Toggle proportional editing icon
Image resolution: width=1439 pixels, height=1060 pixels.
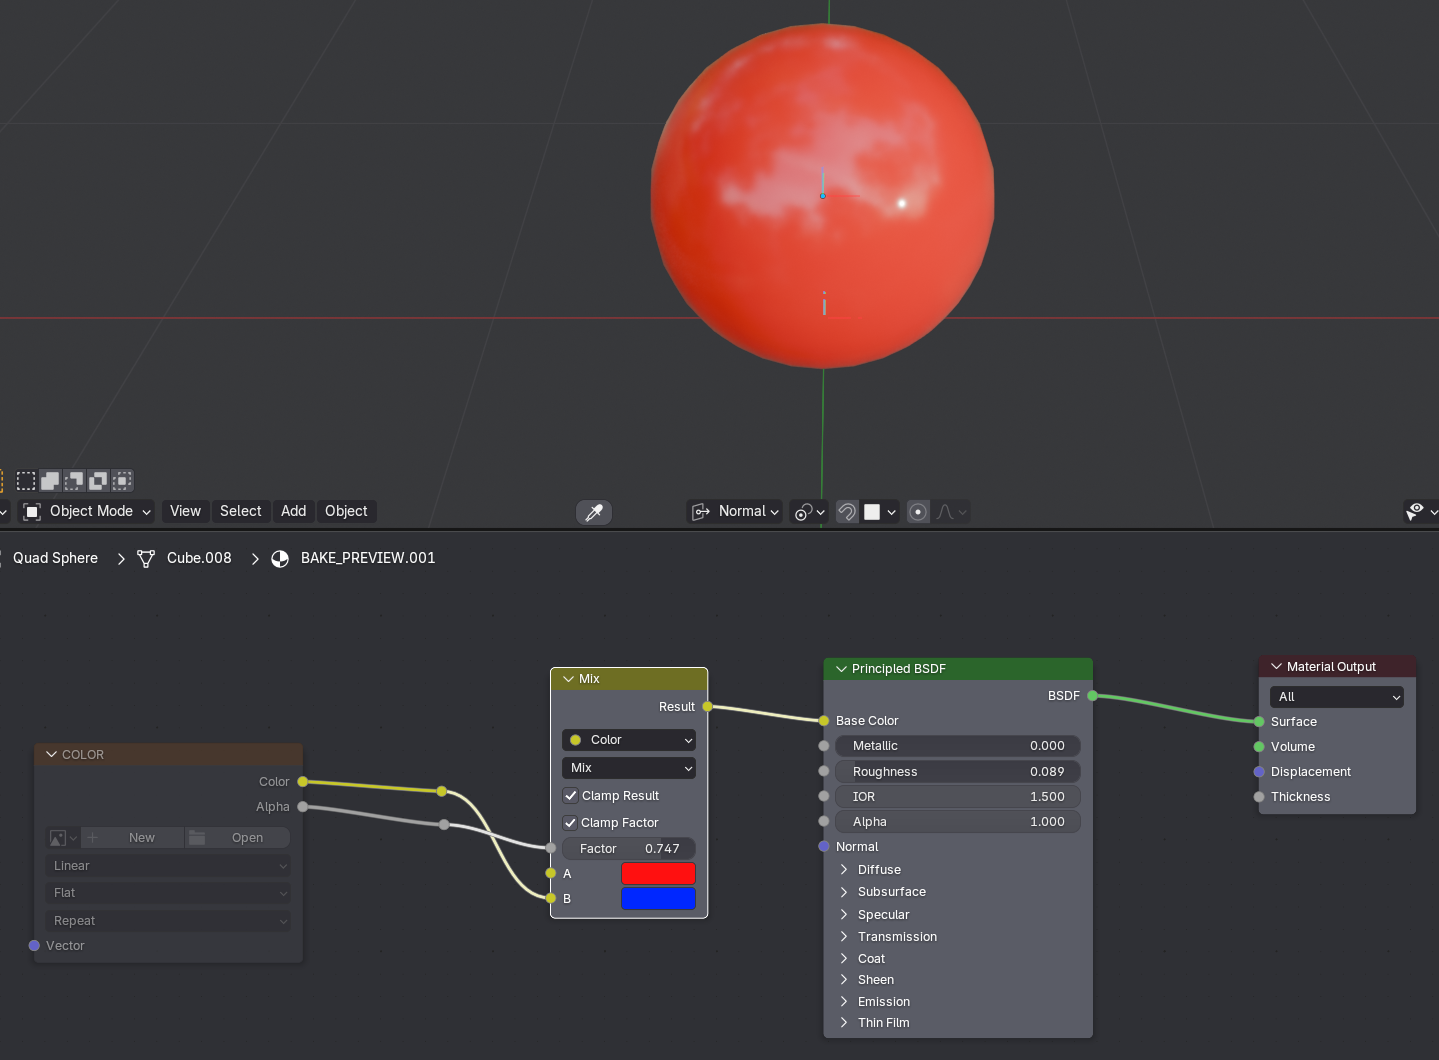(x=918, y=512)
